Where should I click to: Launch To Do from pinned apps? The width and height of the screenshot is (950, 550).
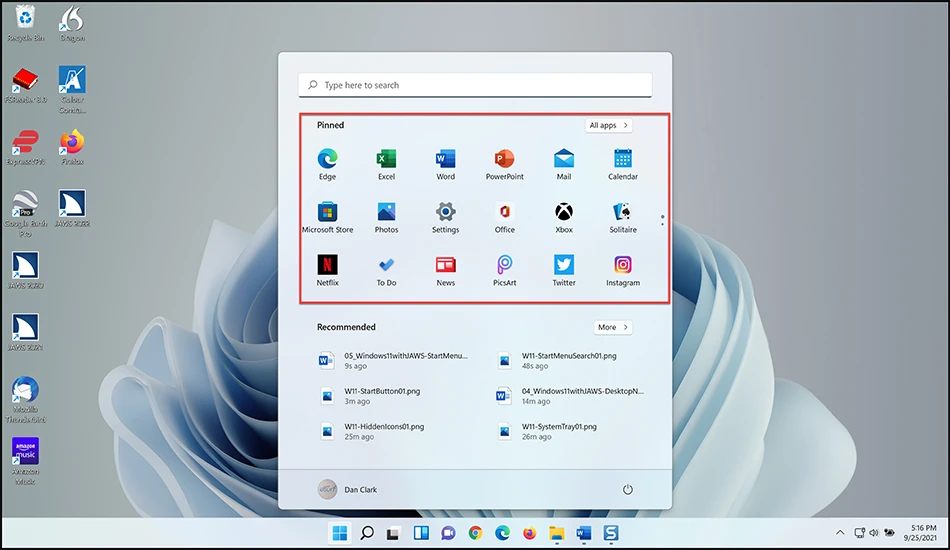(386, 270)
